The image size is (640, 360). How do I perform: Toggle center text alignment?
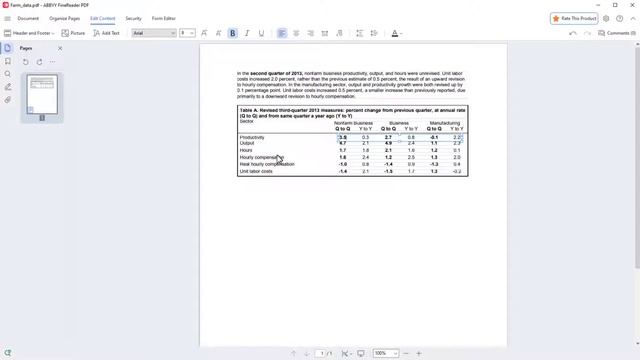point(296,33)
